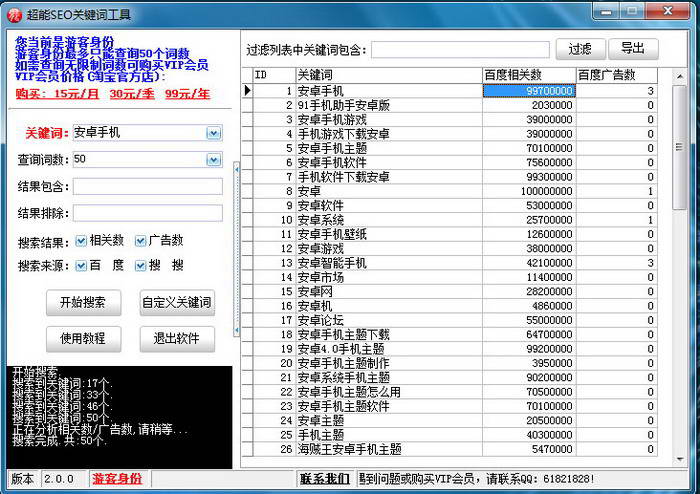Click the 自定义关键词 button
Screen dimensions: 700x494
click(x=177, y=303)
